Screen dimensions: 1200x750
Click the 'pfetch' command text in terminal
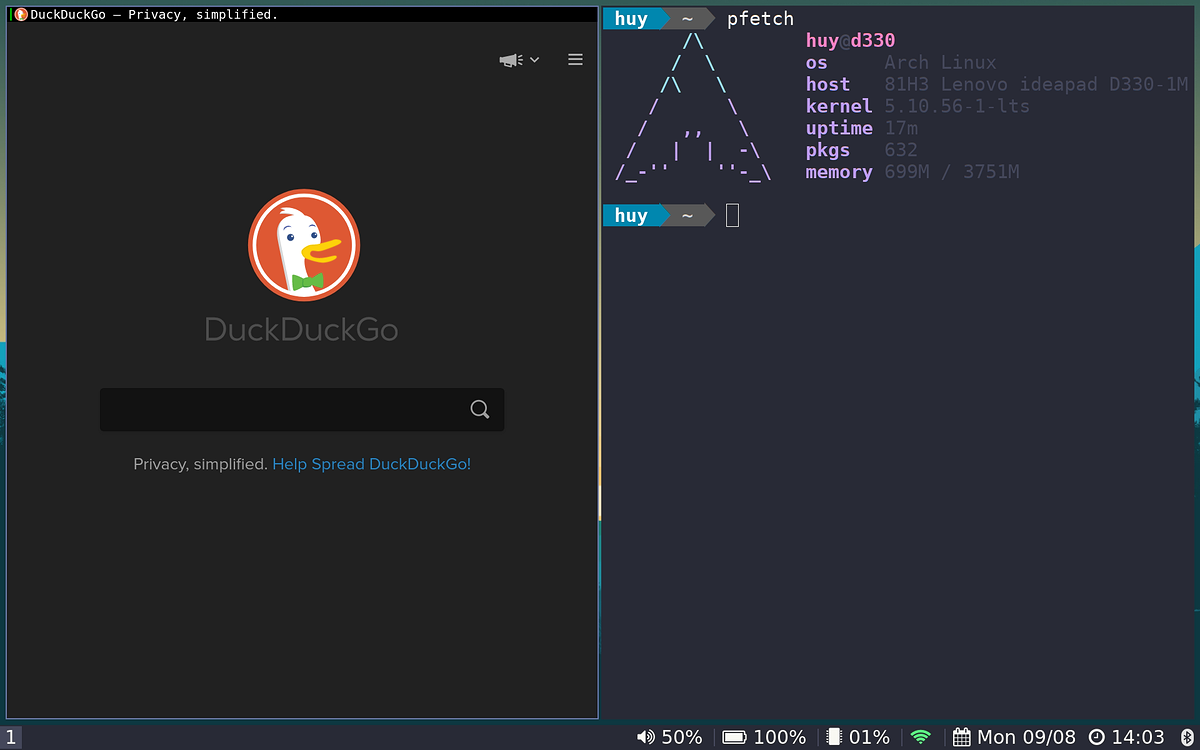pyautogui.click(x=760, y=19)
